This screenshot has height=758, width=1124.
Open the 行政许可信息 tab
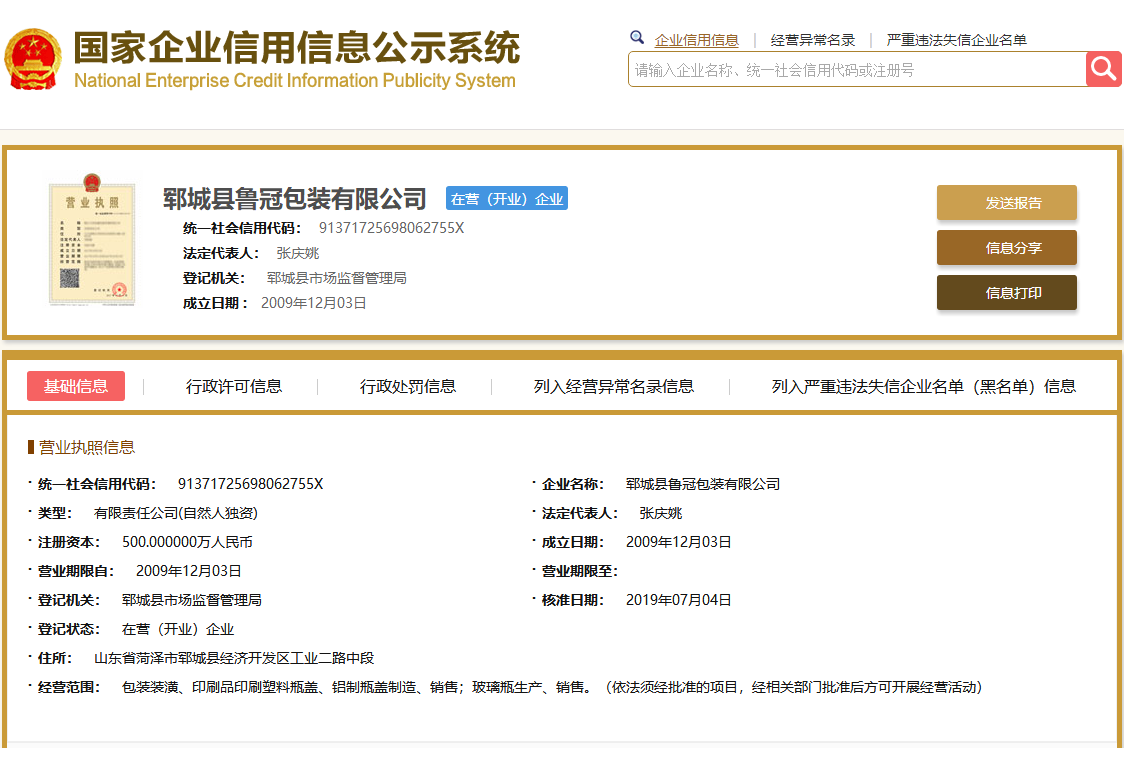pos(234,386)
